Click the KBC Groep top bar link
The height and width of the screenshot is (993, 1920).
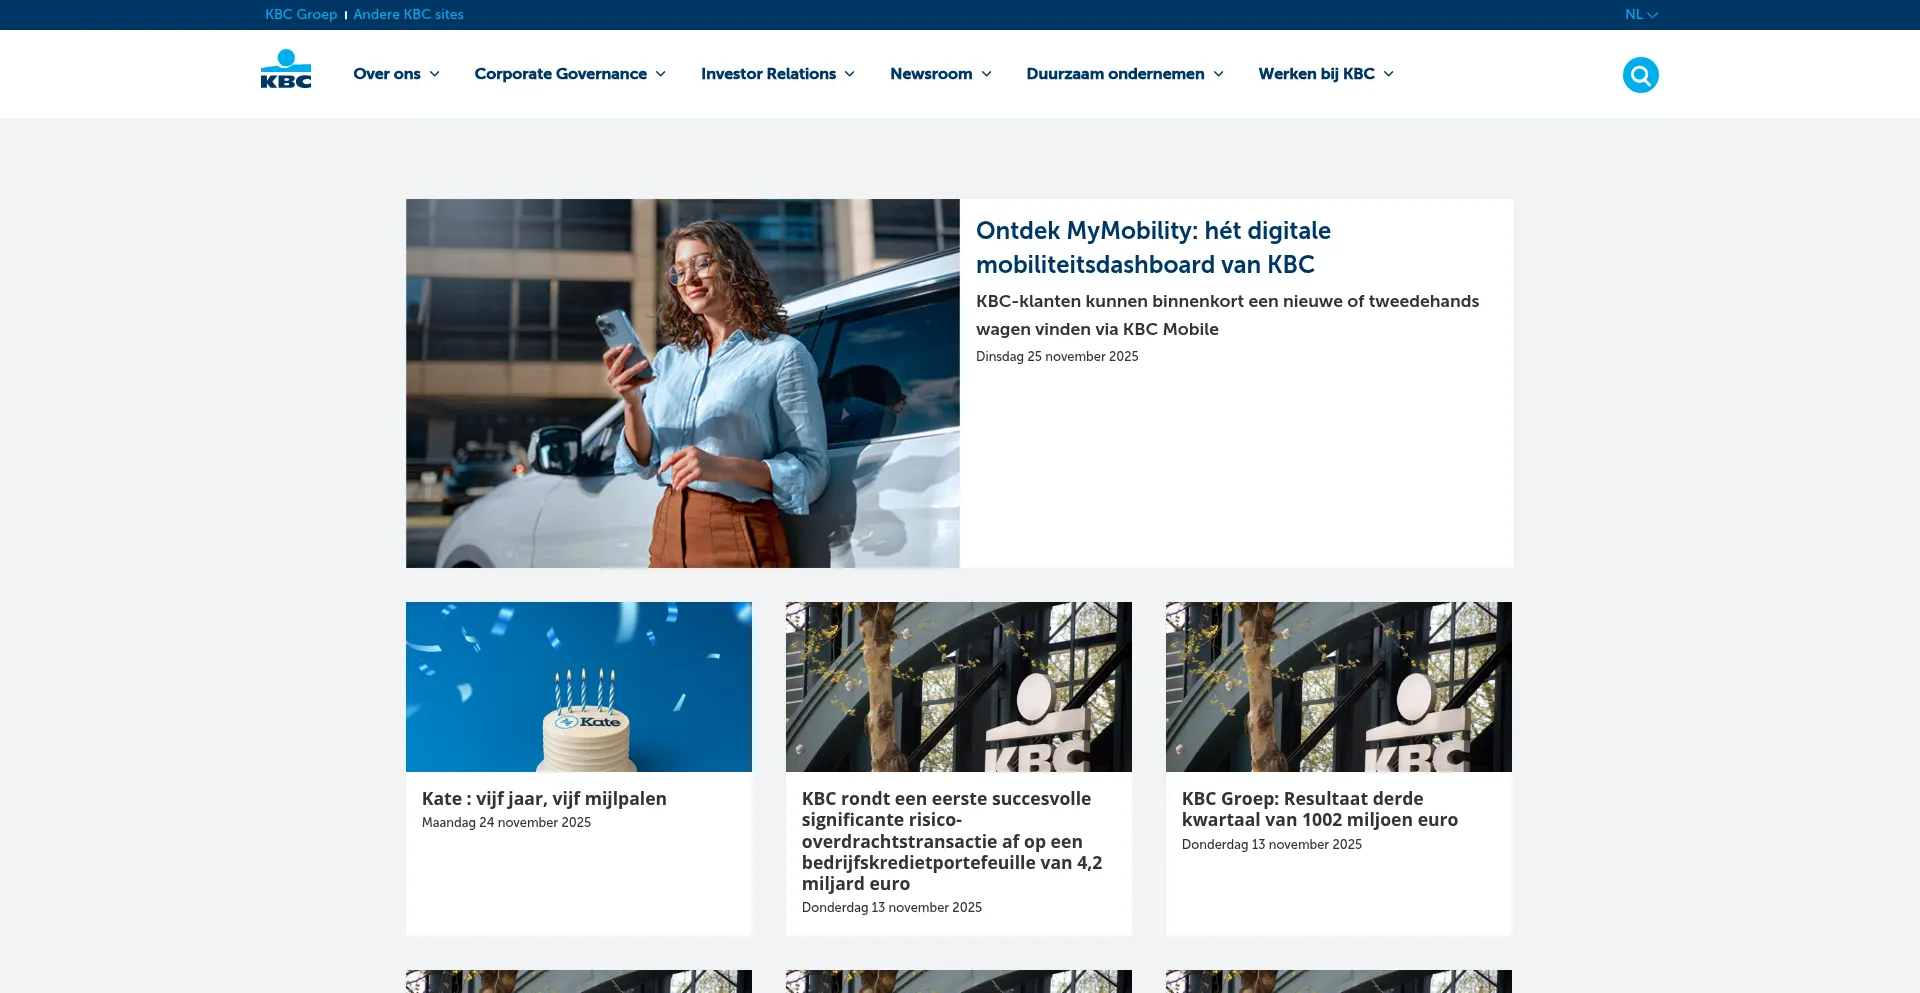(301, 15)
